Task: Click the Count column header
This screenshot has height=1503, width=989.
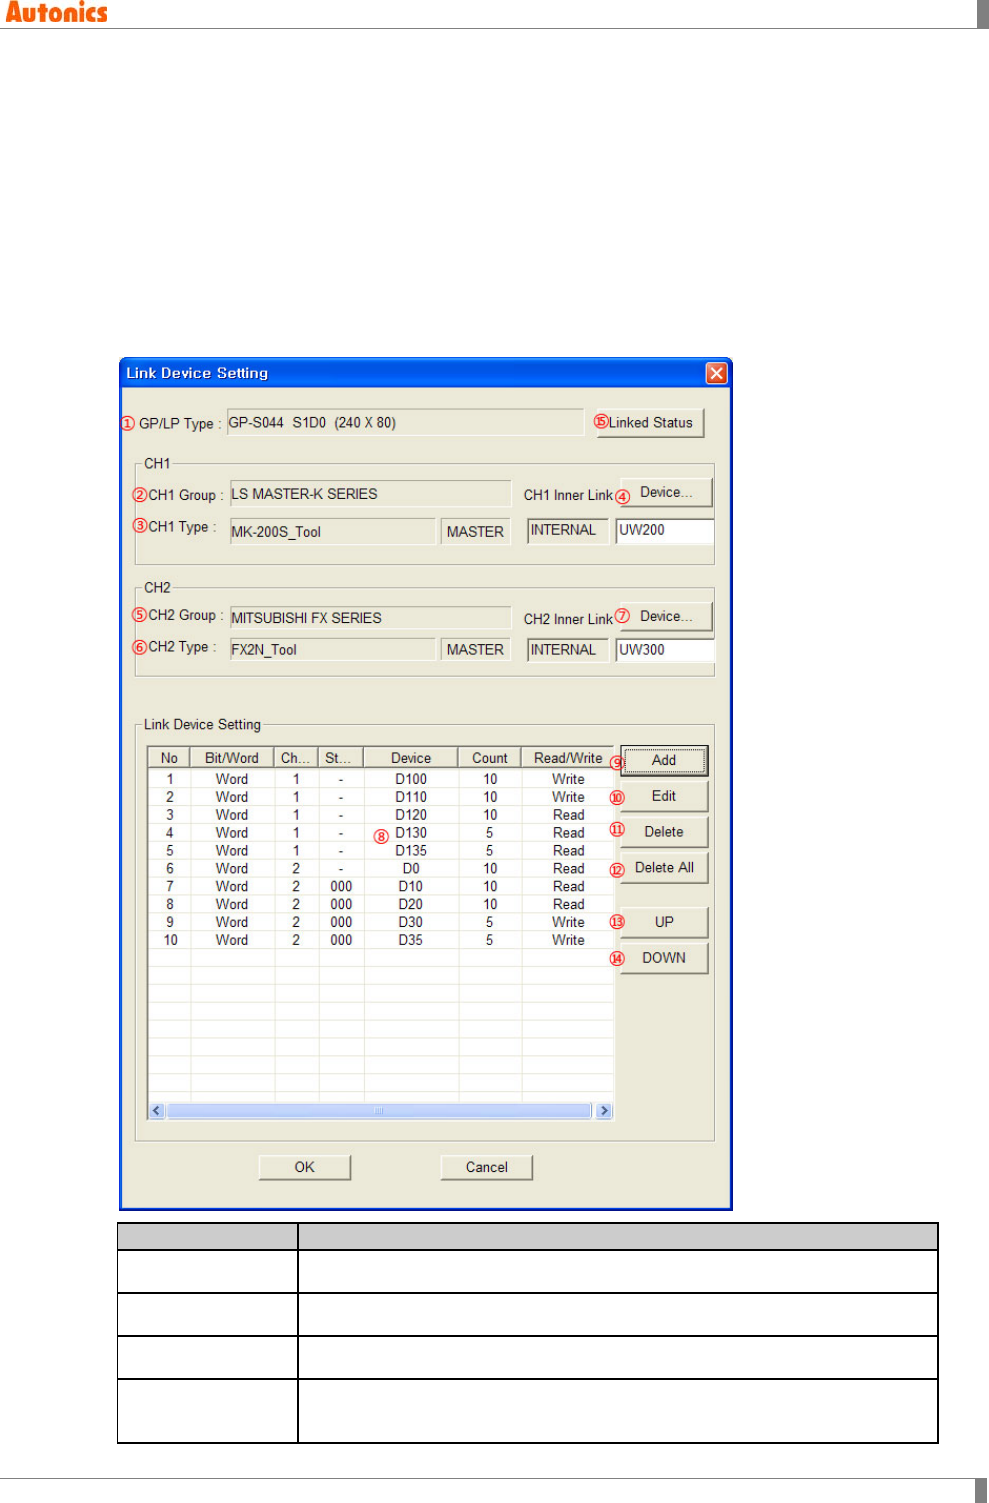Action: click(490, 758)
